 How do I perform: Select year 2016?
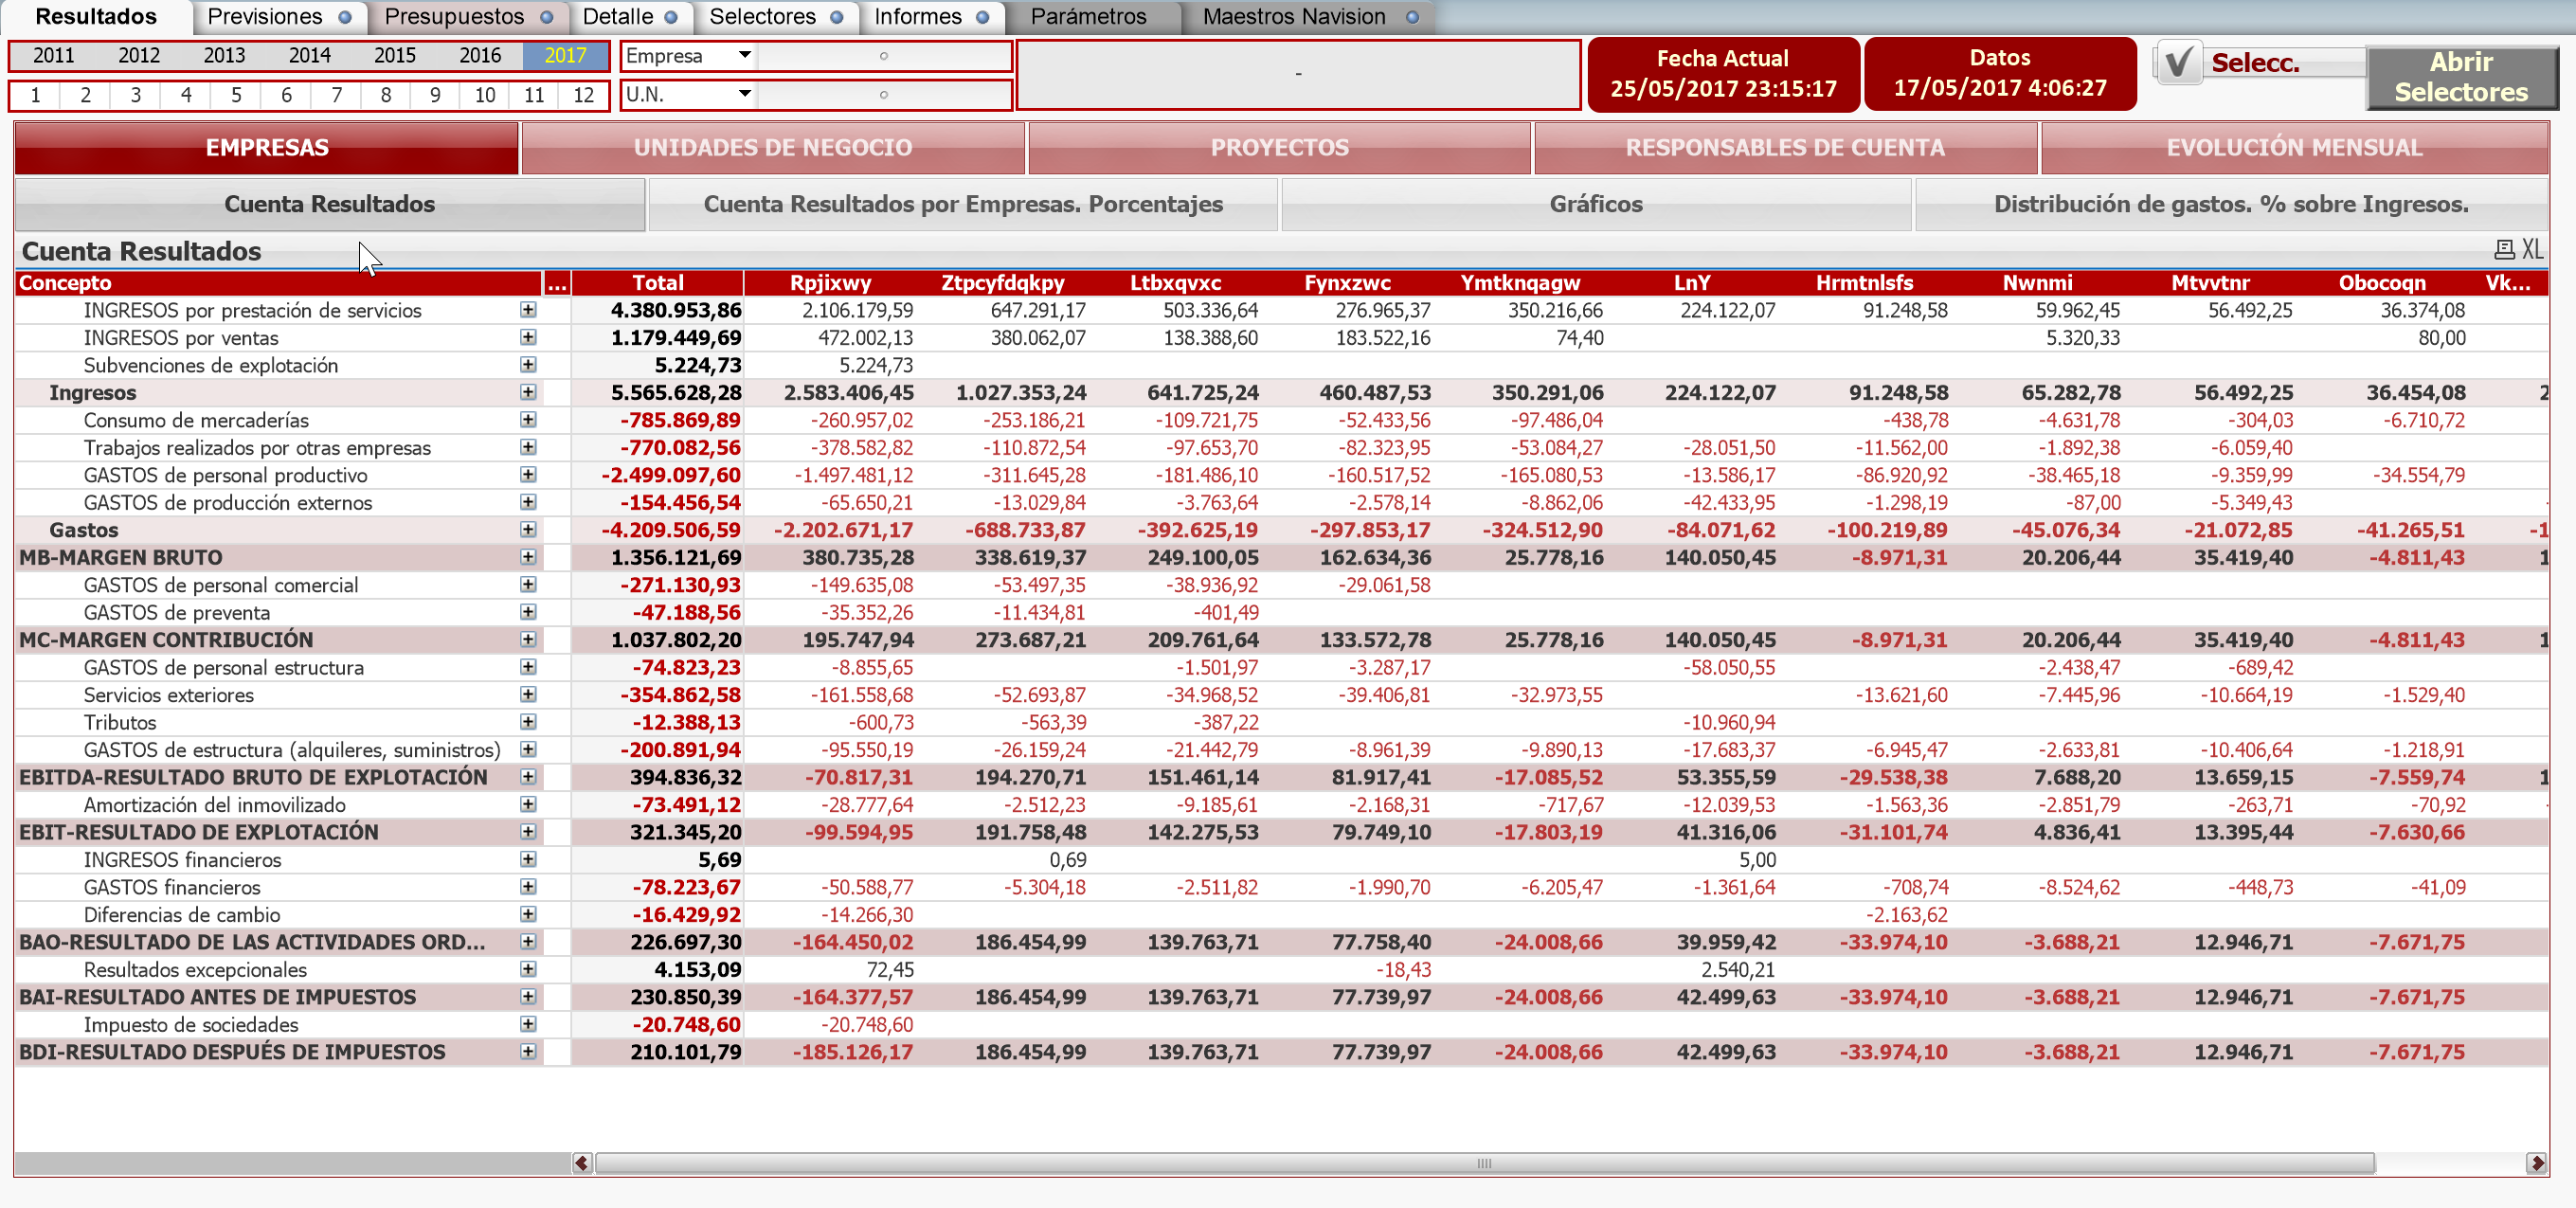click(480, 56)
